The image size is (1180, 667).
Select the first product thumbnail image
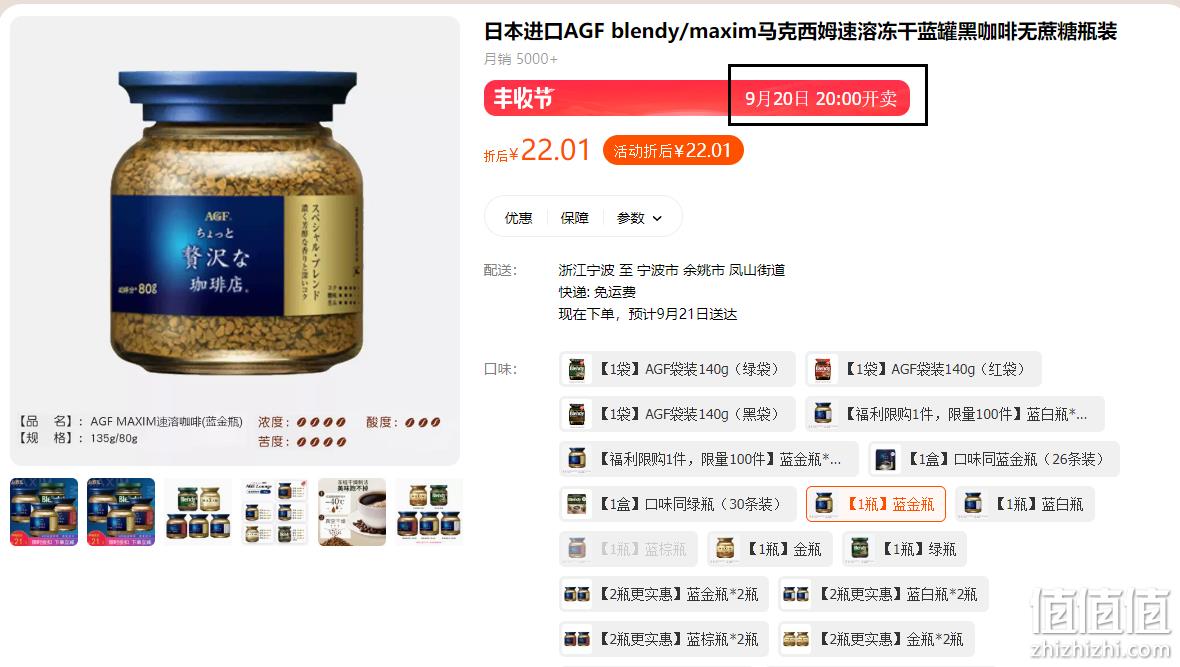coord(44,512)
